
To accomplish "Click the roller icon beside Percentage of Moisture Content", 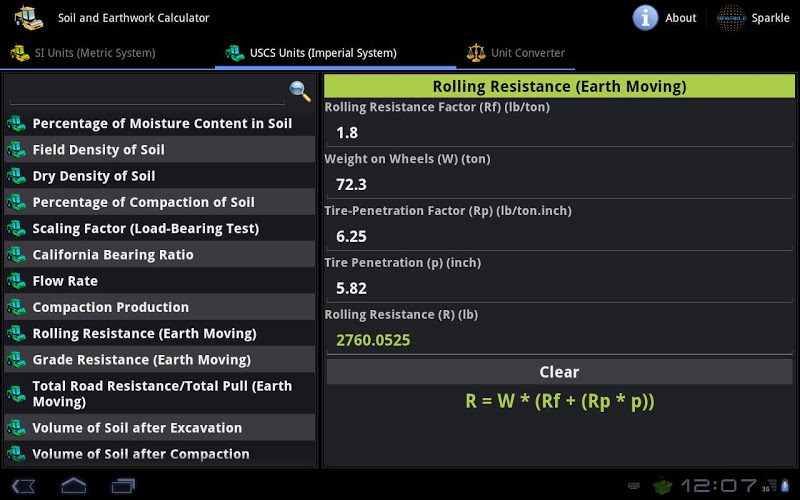I will pyautogui.click(x=16, y=123).
